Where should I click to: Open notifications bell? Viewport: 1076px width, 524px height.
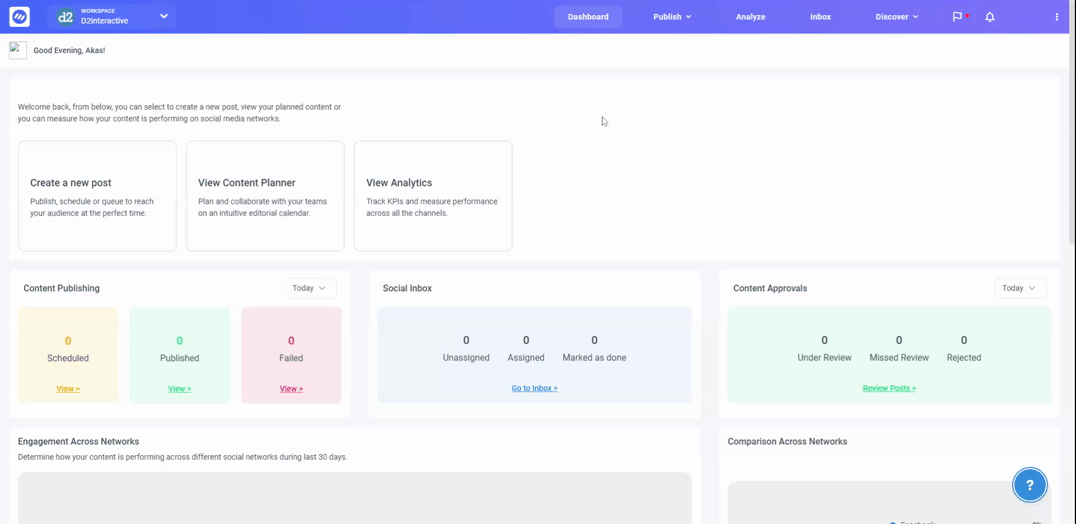(x=990, y=17)
